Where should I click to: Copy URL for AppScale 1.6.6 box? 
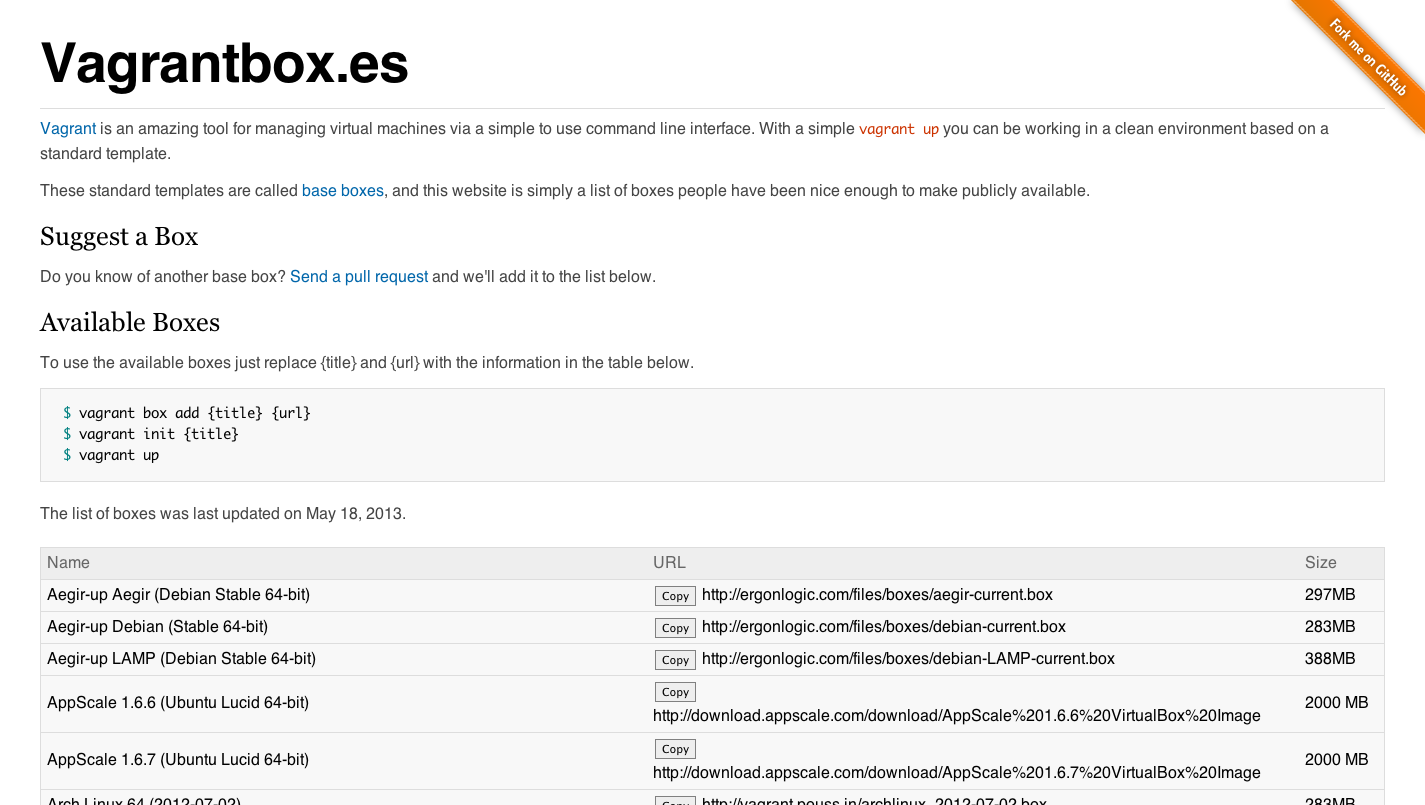675,692
